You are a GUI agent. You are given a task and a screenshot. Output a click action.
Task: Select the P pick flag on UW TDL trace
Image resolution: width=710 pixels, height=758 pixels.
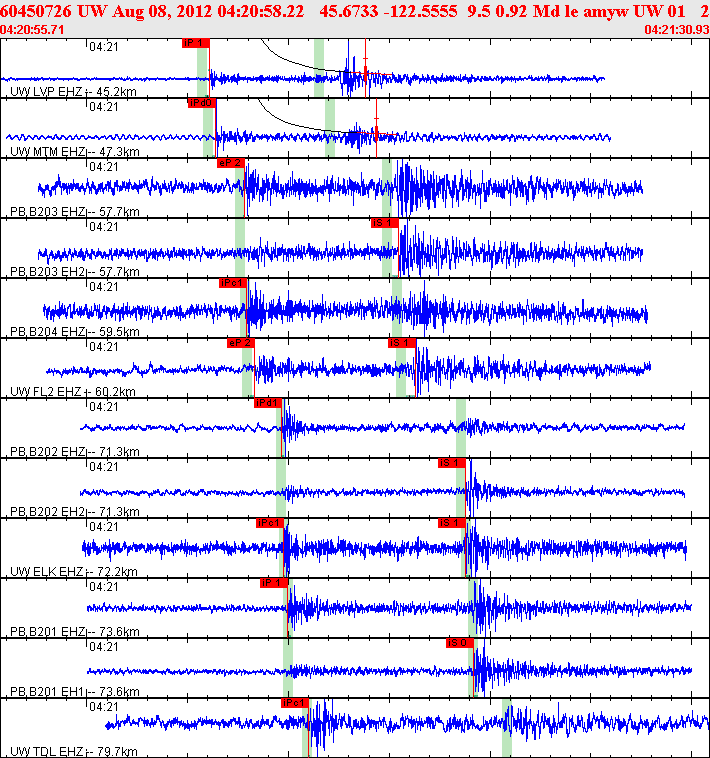pos(295,703)
